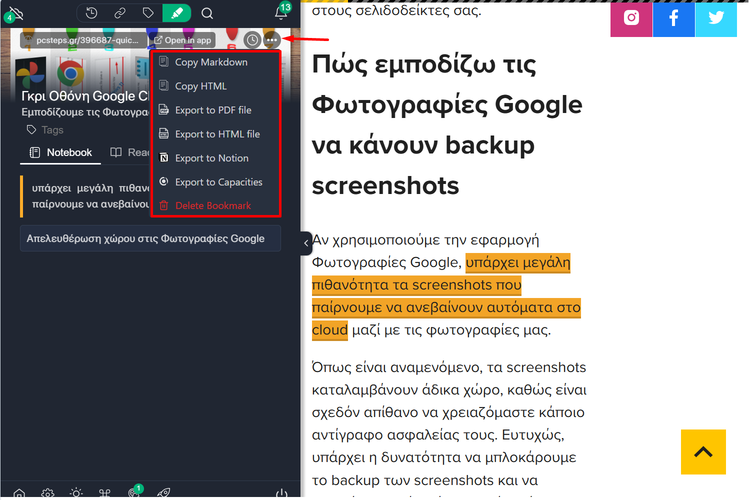Click the Open in app button
This screenshot has height=500, width=750.
(183, 40)
